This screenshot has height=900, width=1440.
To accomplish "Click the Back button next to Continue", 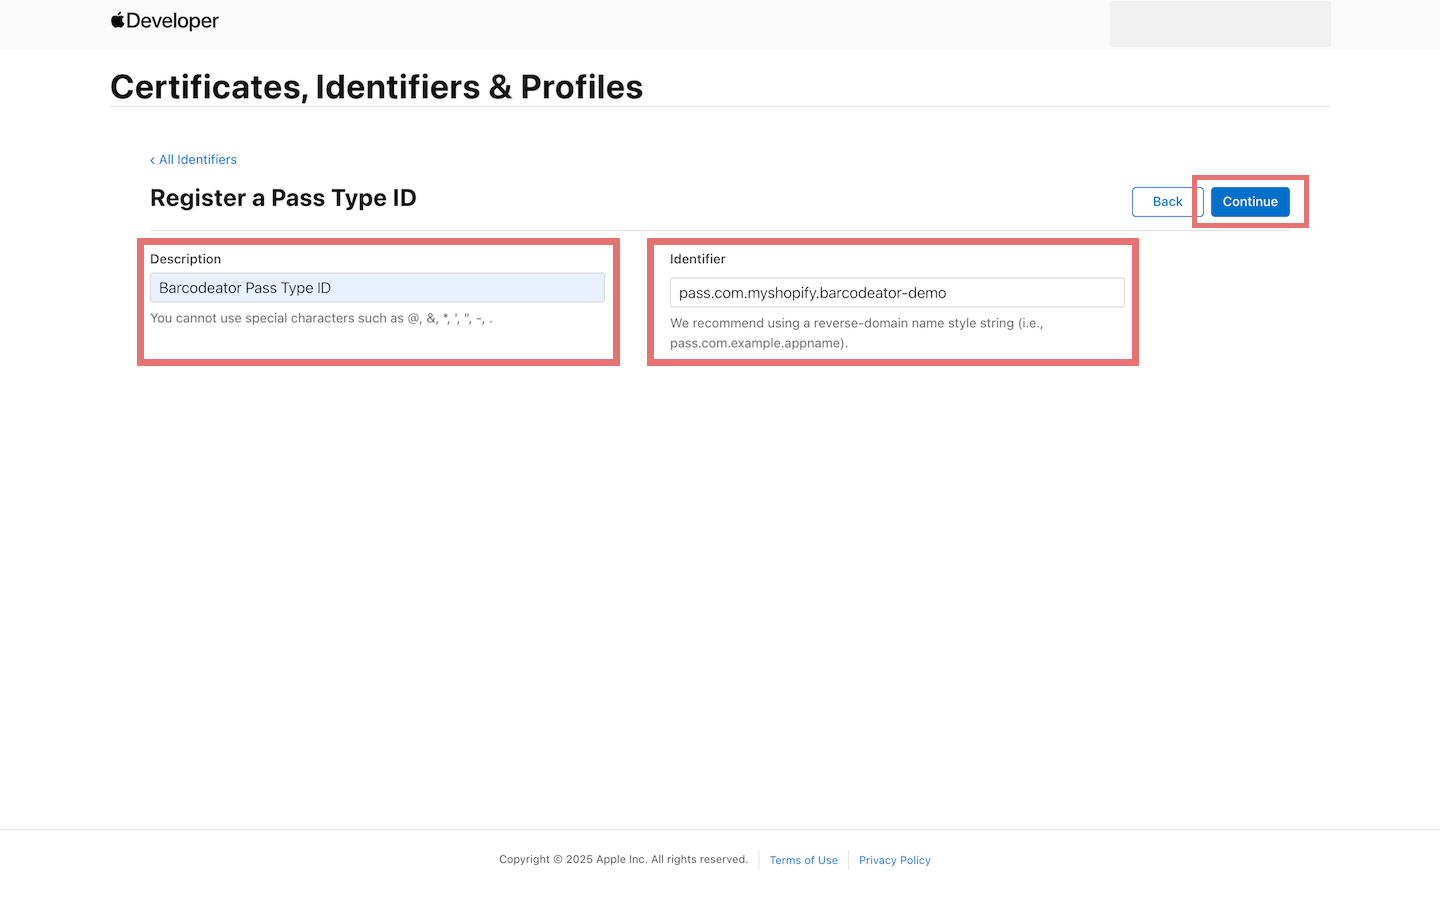I will [1166, 201].
